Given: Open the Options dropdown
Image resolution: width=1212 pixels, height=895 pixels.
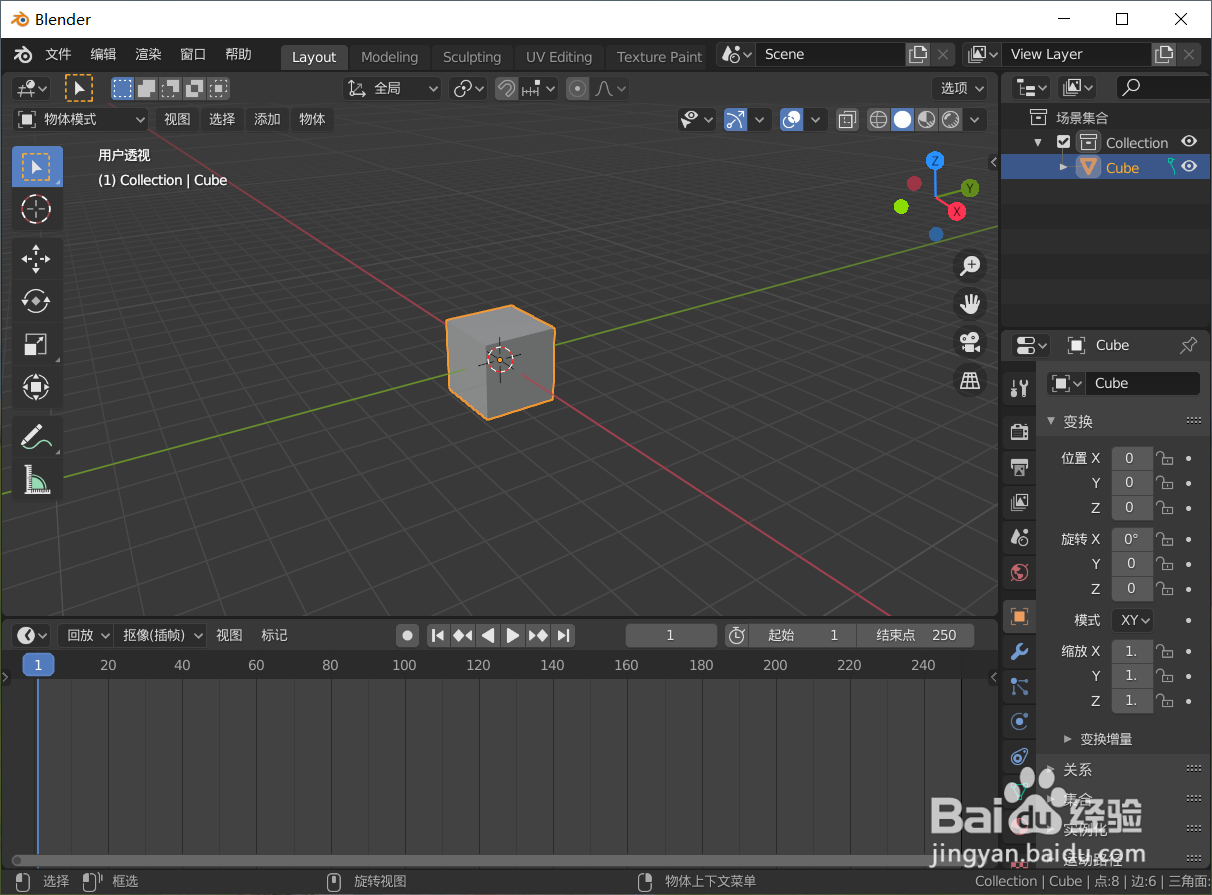Looking at the screenshot, I should click(x=960, y=88).
